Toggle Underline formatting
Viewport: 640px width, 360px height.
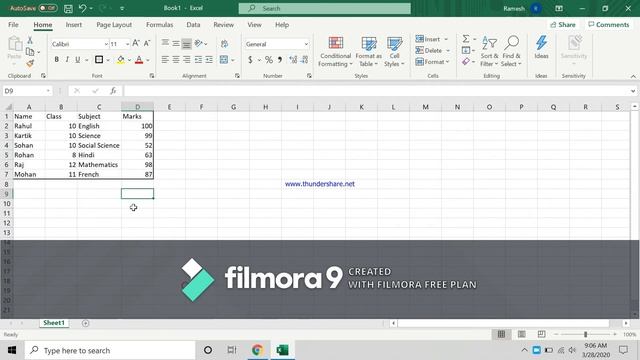(78, 60)
